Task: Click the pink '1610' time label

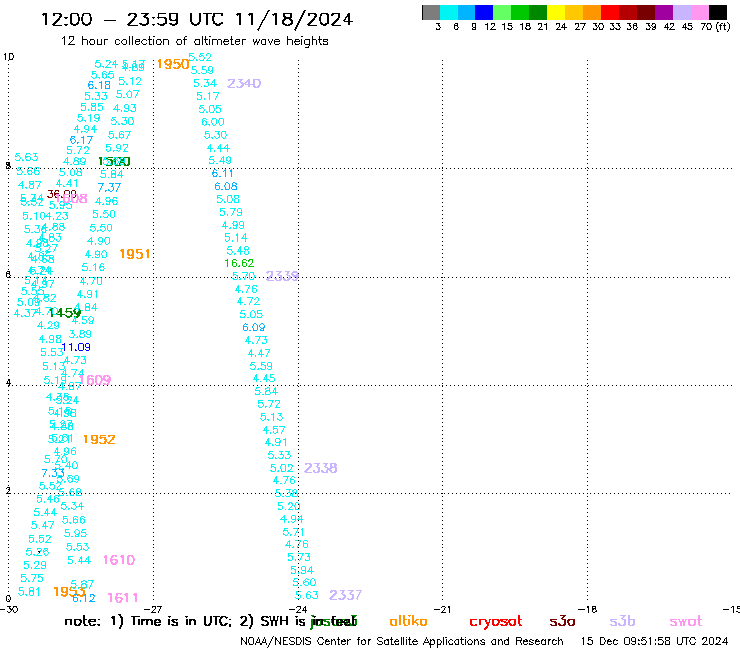Action: [x=119, y=560]
